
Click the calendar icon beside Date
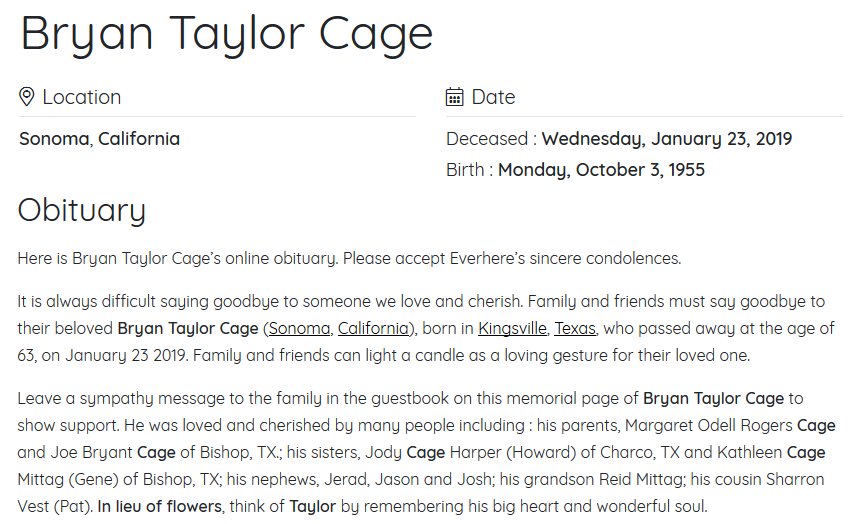click(454, 97)
